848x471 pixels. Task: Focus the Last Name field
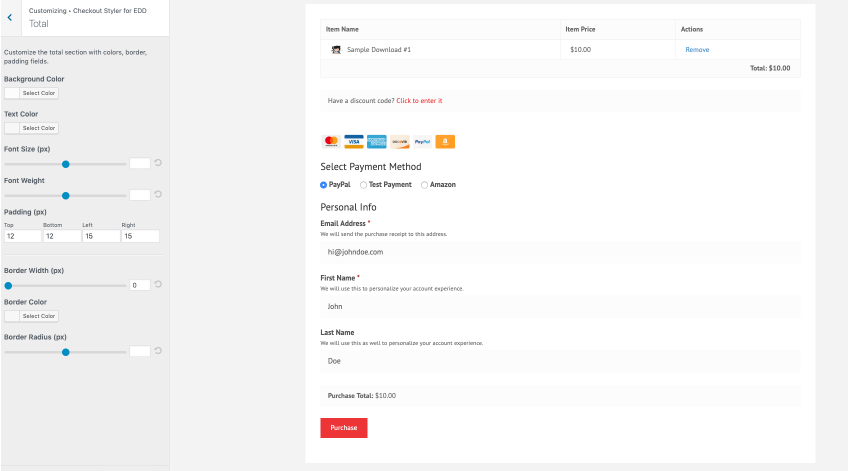(560, 361)
